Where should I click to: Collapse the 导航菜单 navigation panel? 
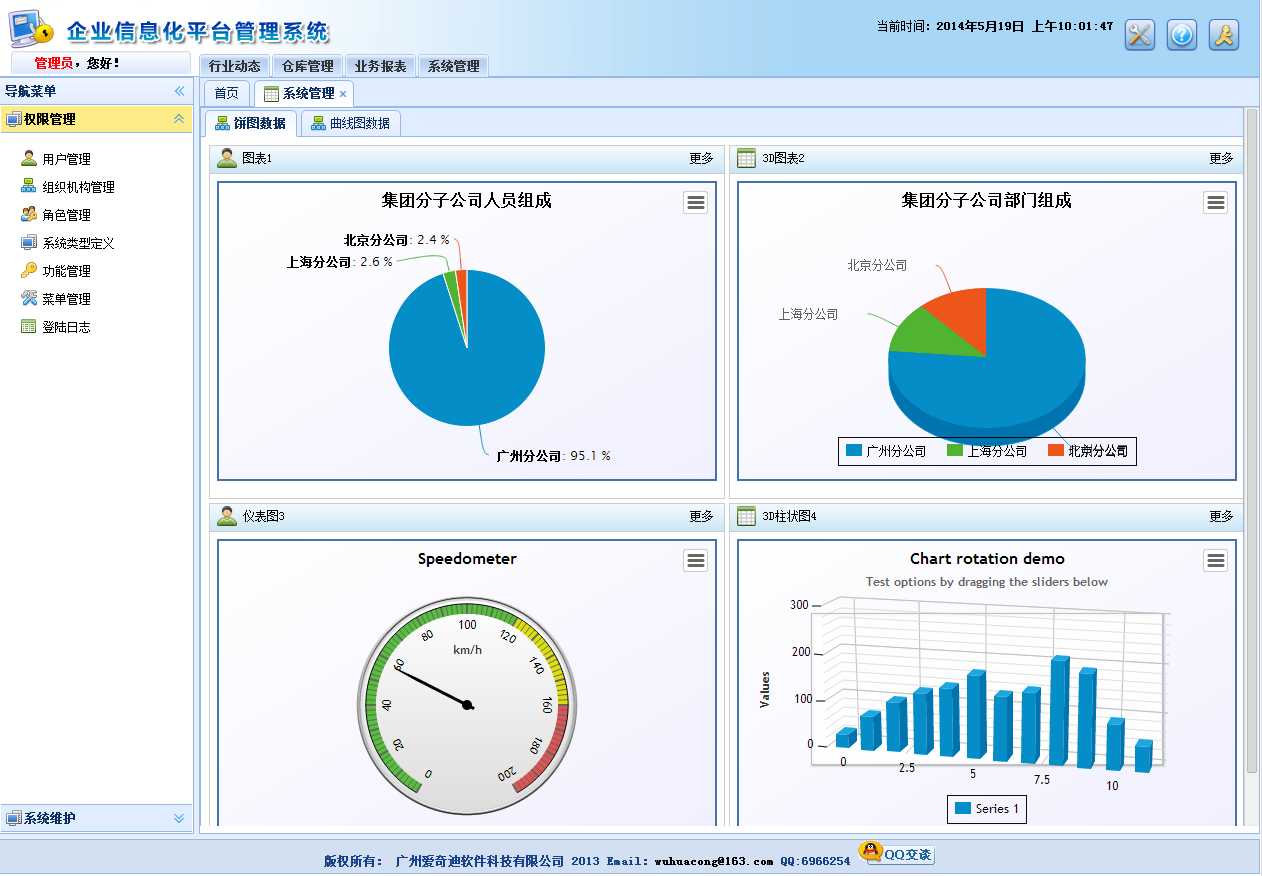(x=180, y=91)
